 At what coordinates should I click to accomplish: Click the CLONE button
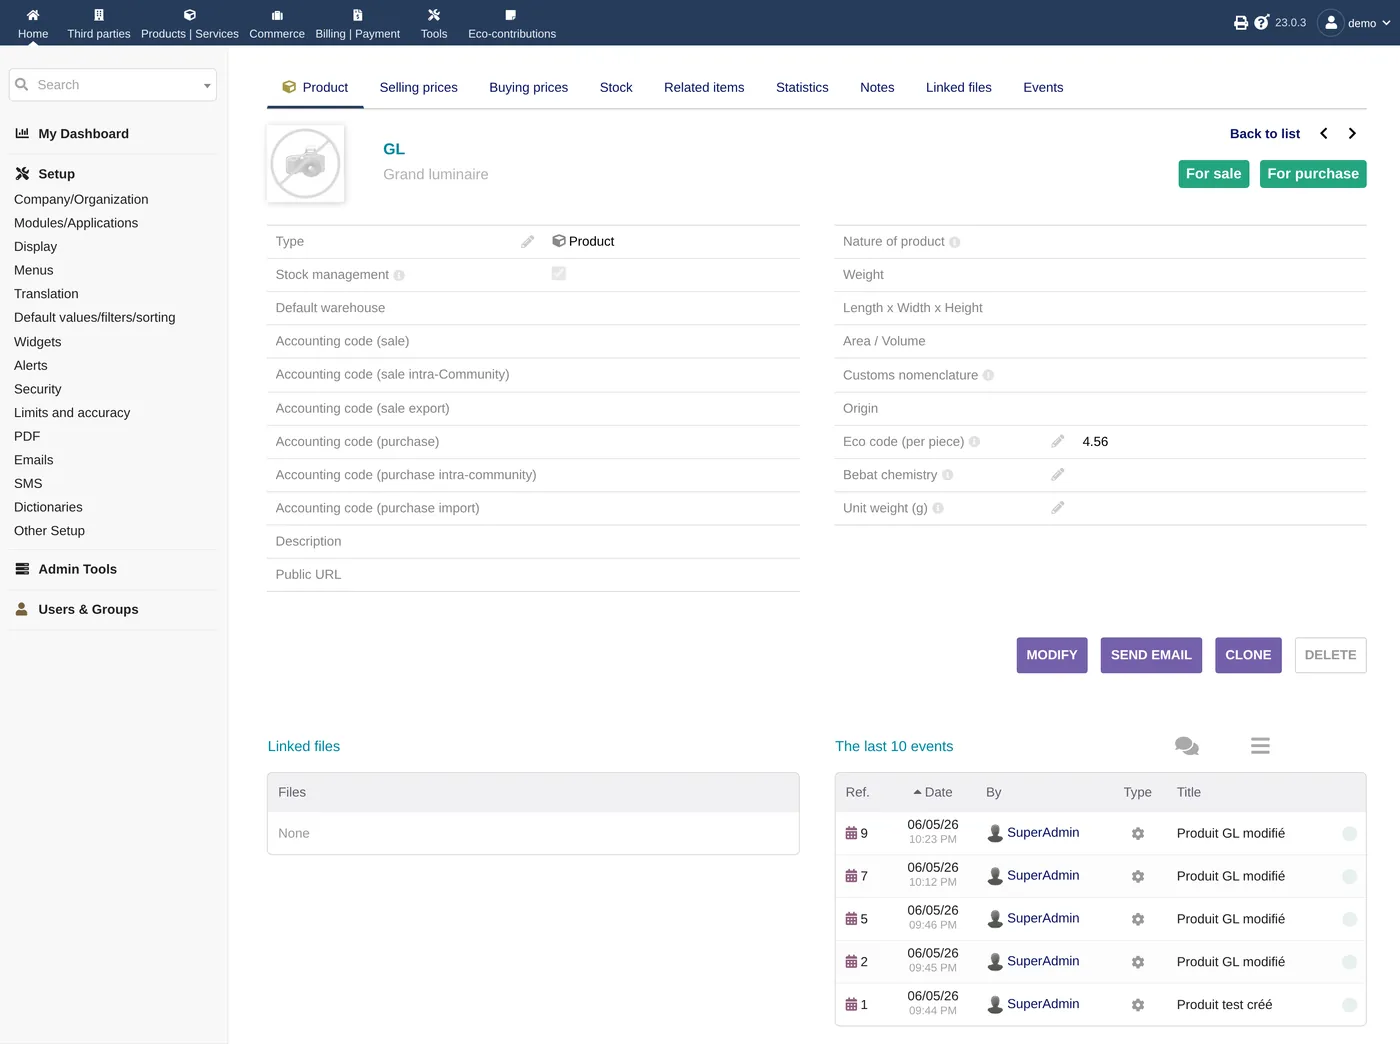(x=1248, y=655)
